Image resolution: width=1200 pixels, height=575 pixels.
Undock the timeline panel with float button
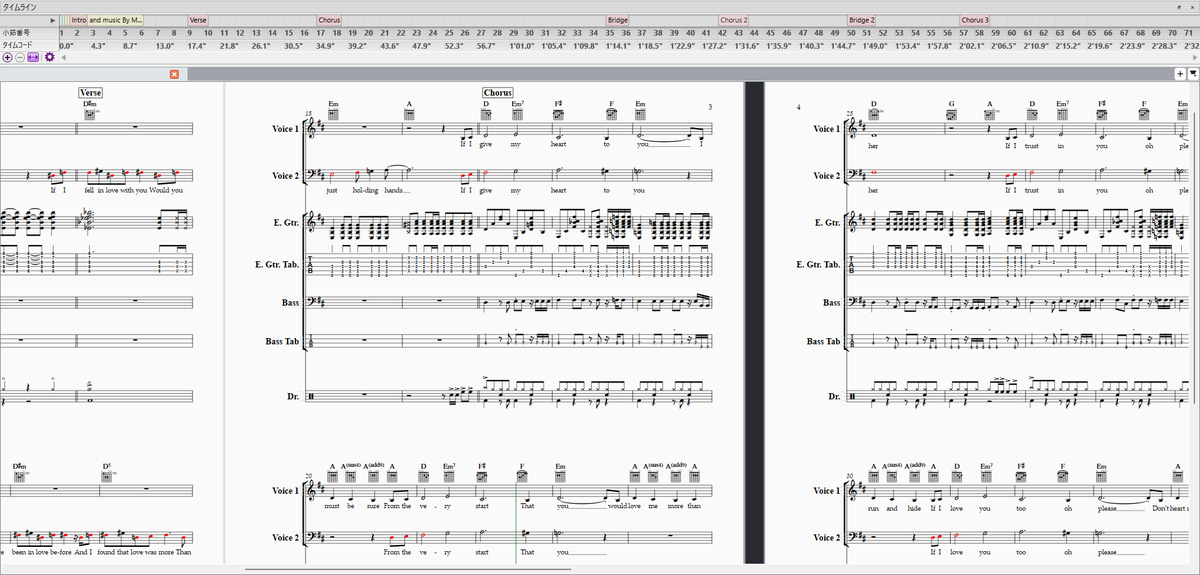1178,6
